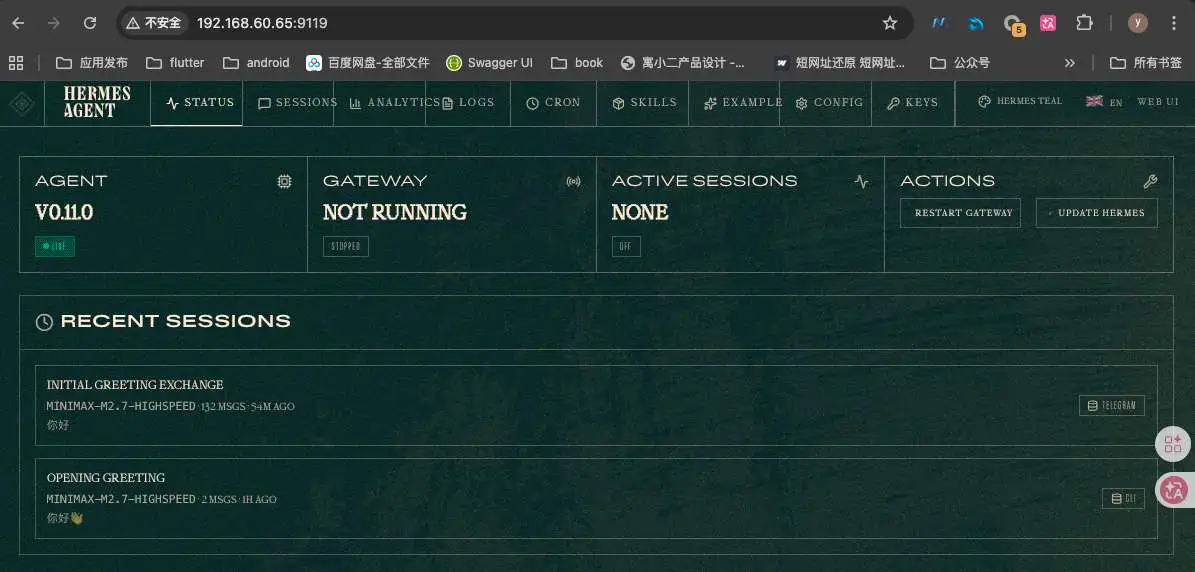Click the floating translate widget icon
Image resolution: width=1195 pixels, height=572 pixels.
point(1173,490)
